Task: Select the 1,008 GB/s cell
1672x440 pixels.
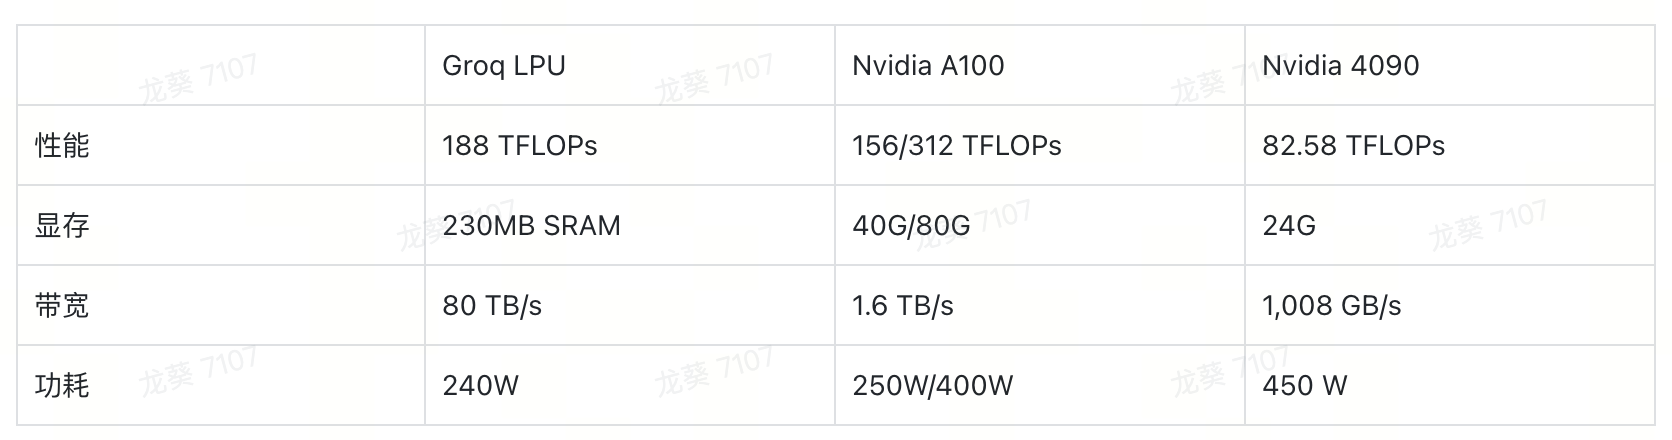Action: 1450,305
